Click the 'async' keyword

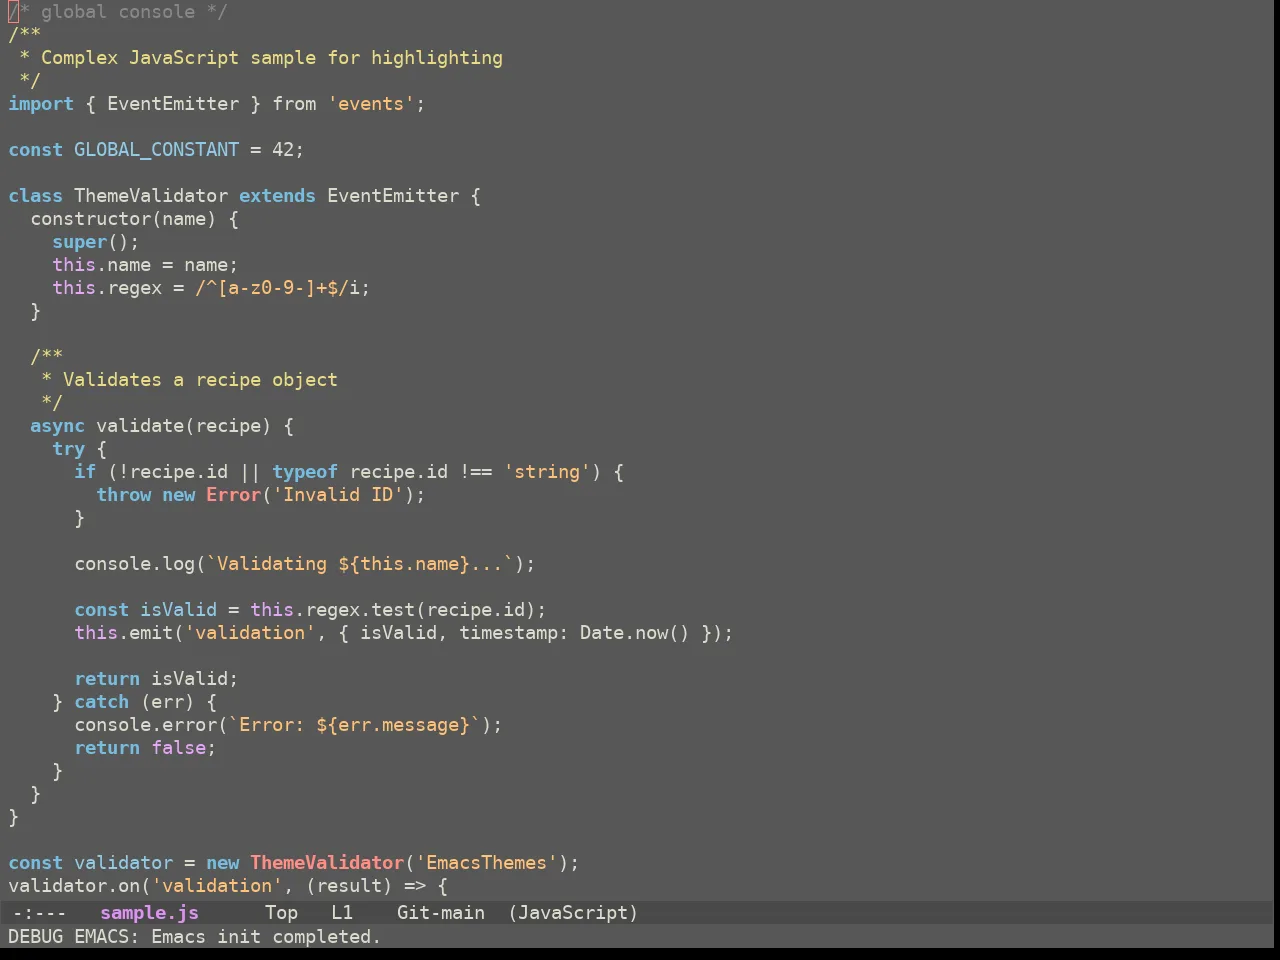point(58,426)
